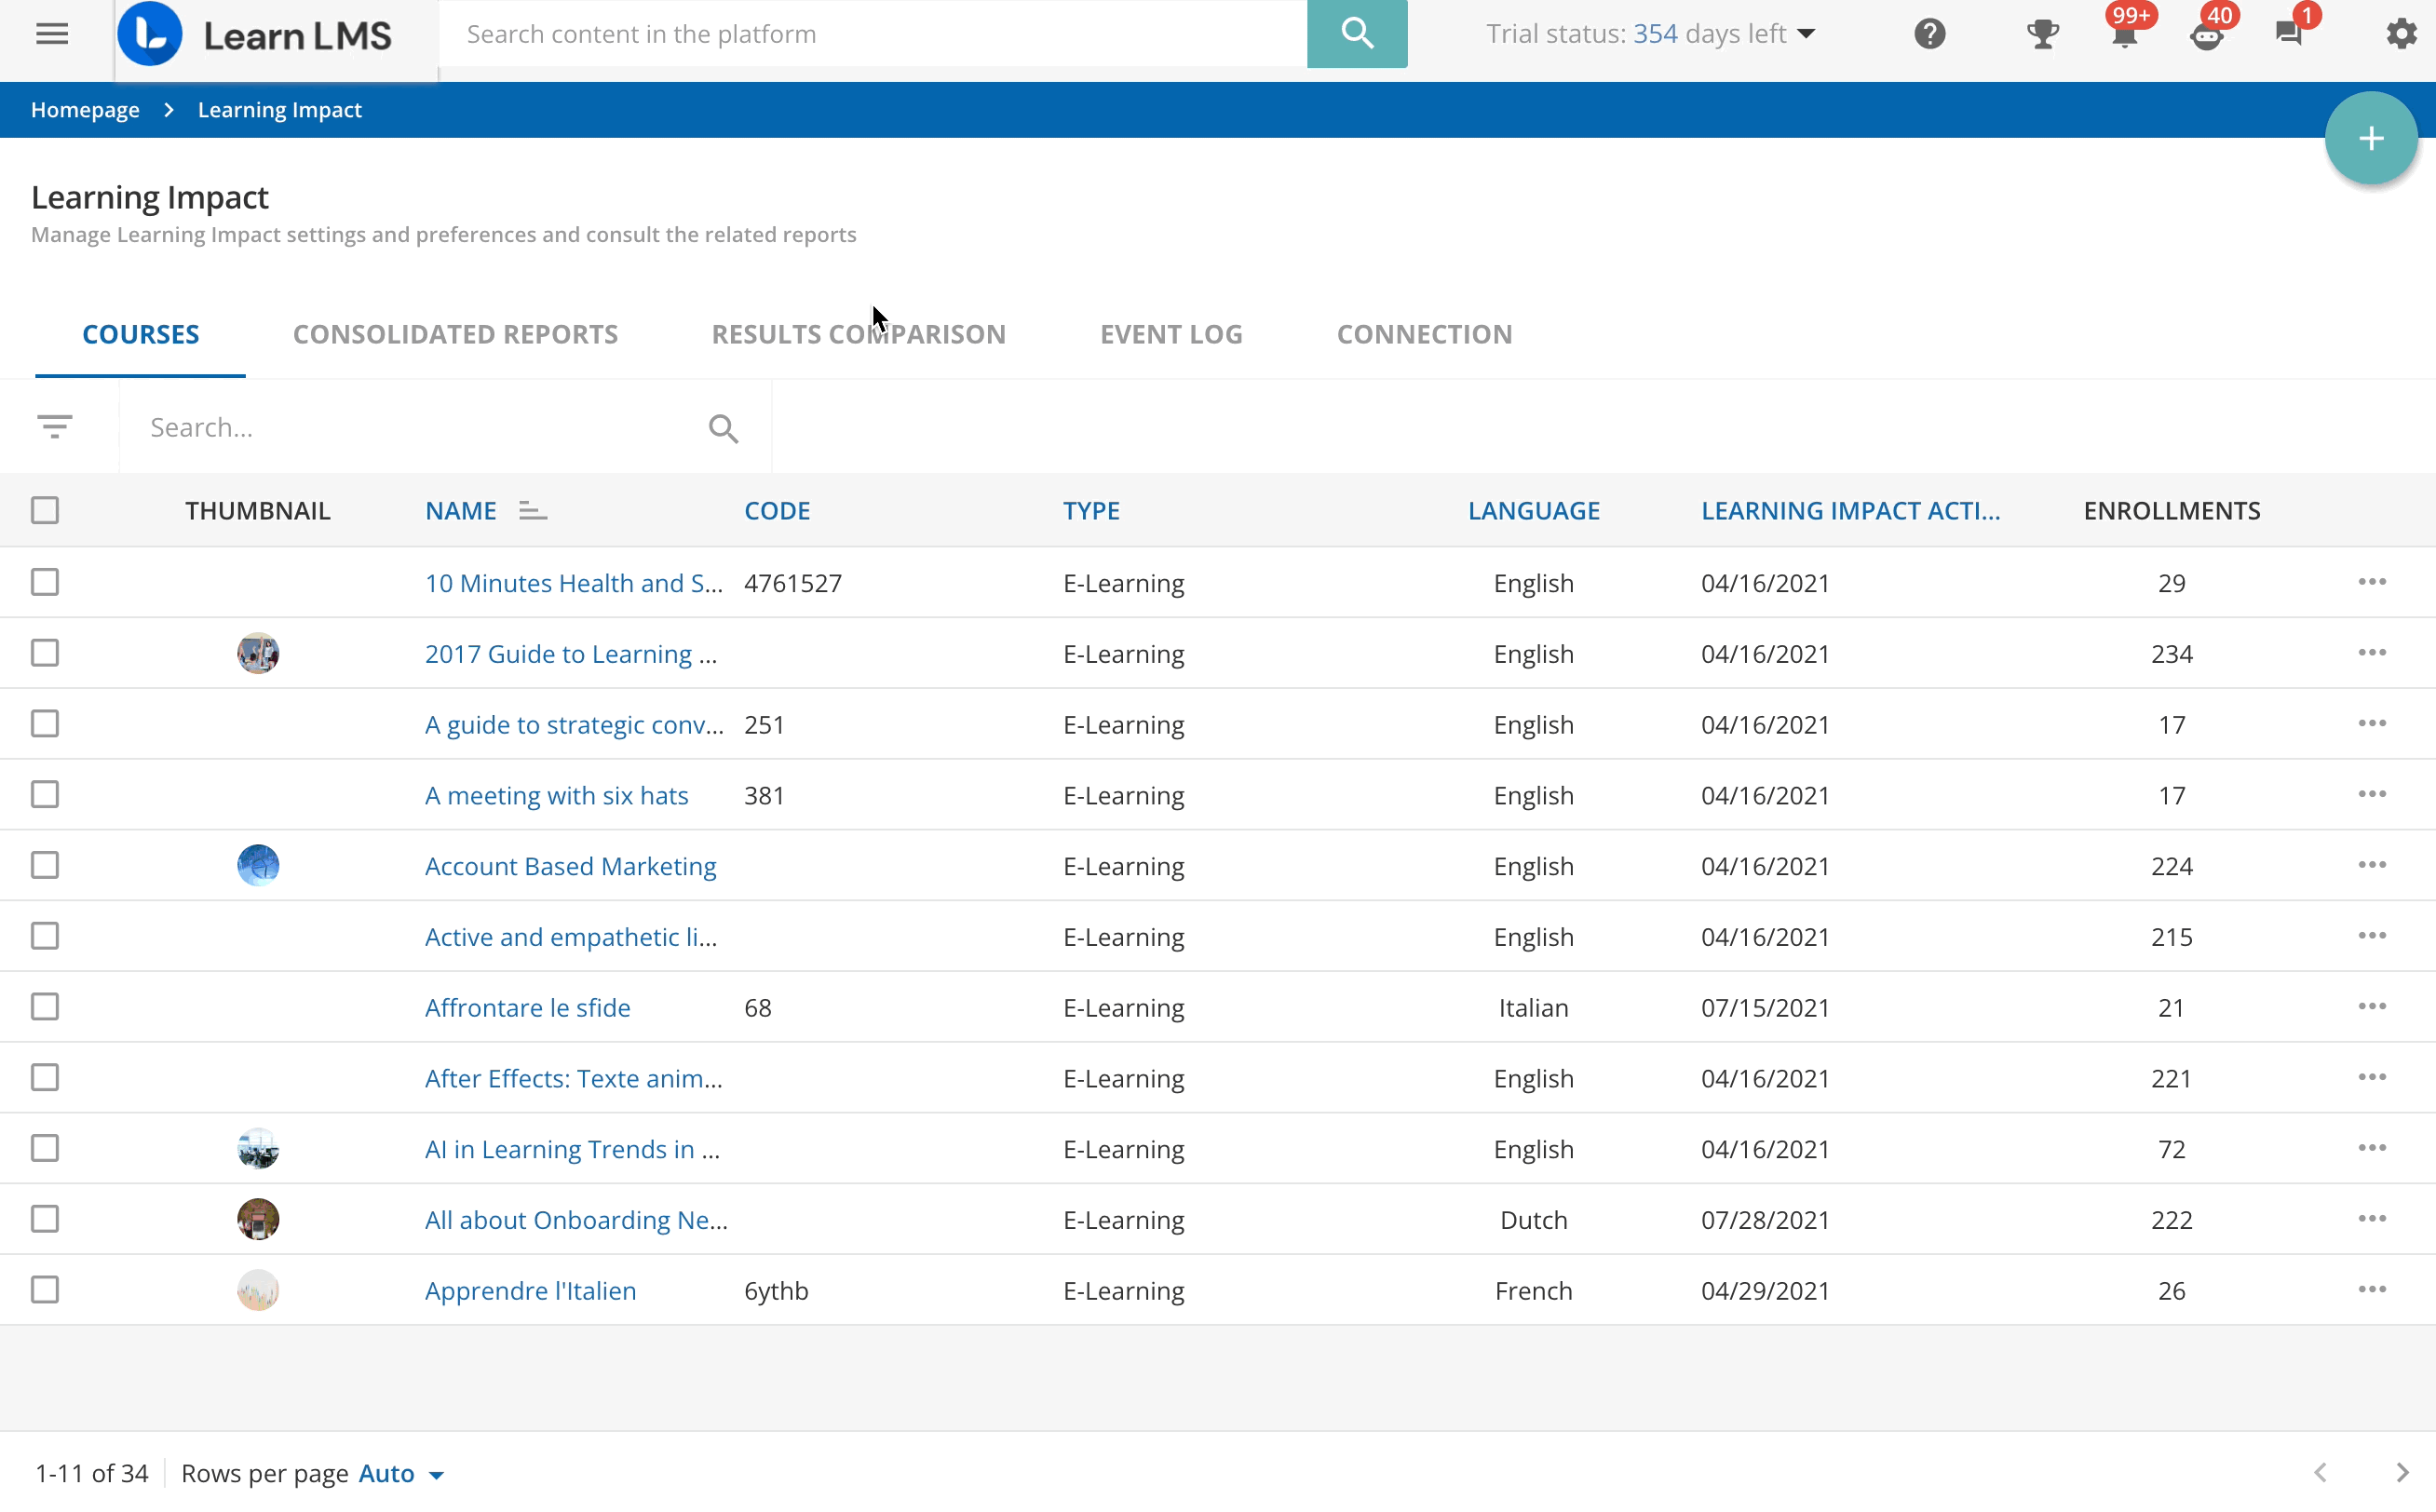Open Rows per page Auto dropdown

401,1473
